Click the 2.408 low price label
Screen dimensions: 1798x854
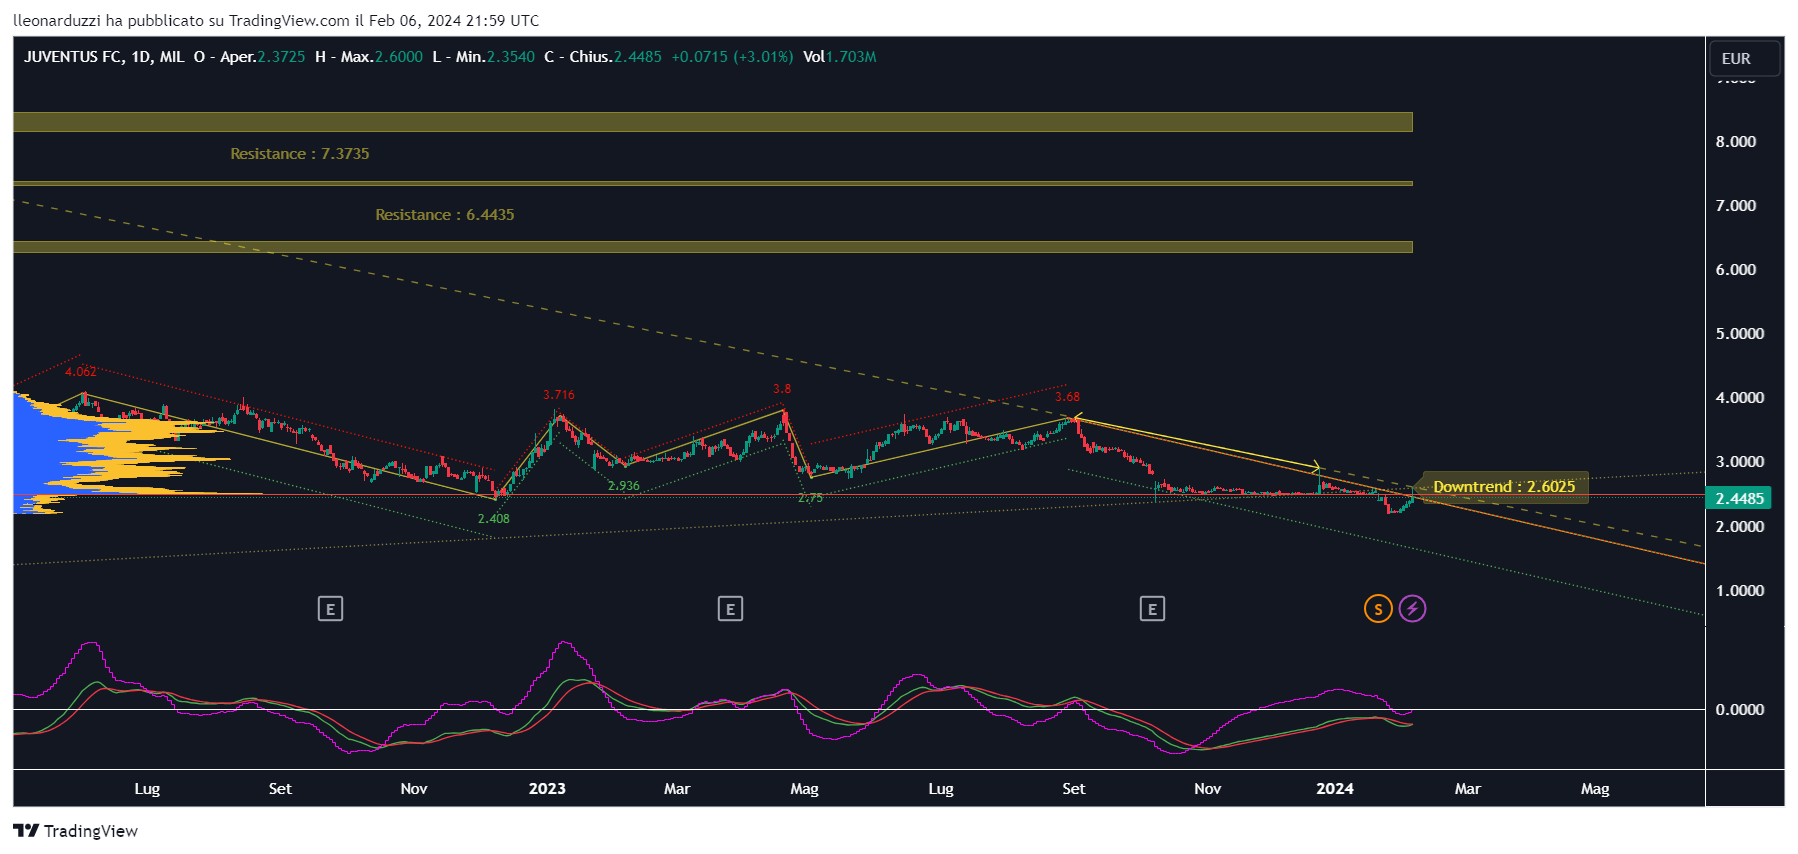point(494,519)
